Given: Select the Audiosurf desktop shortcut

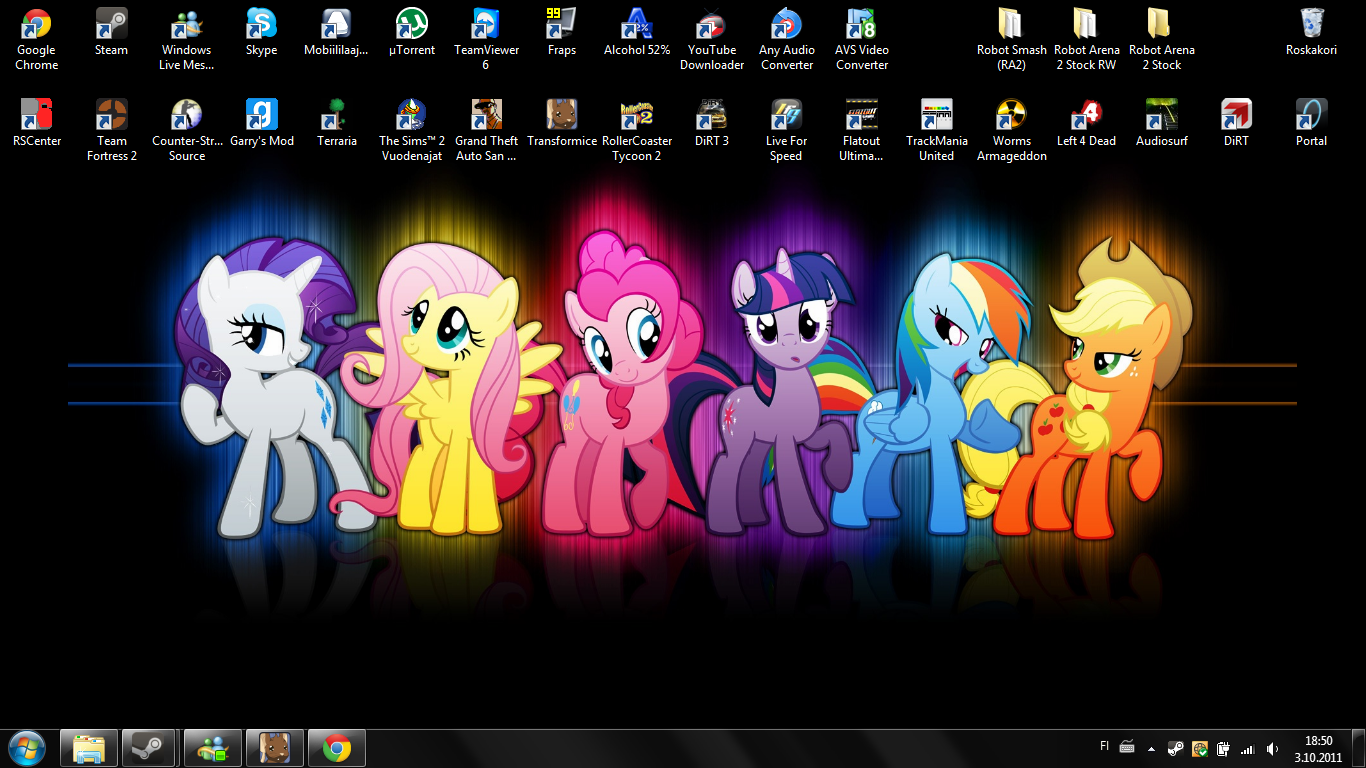Looking at the screenshot, I should click(x=1162, y=123).
